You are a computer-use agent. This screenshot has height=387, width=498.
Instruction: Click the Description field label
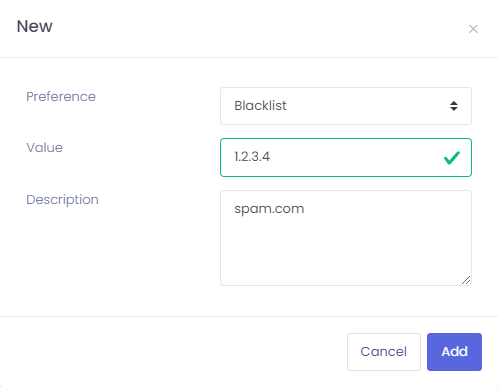coord(62,200)
